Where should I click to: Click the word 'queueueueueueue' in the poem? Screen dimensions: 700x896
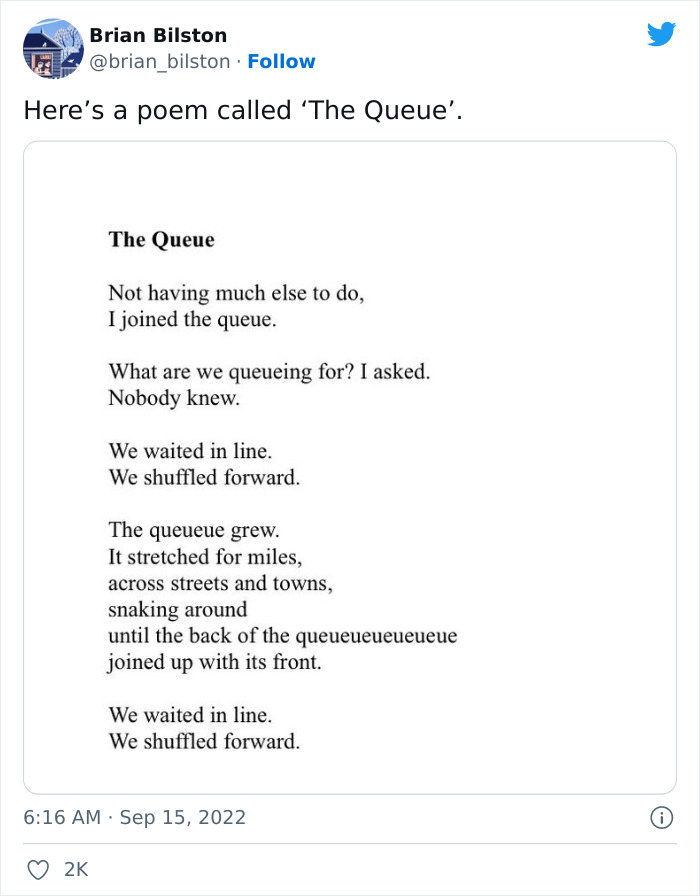(x=380, y=635)
